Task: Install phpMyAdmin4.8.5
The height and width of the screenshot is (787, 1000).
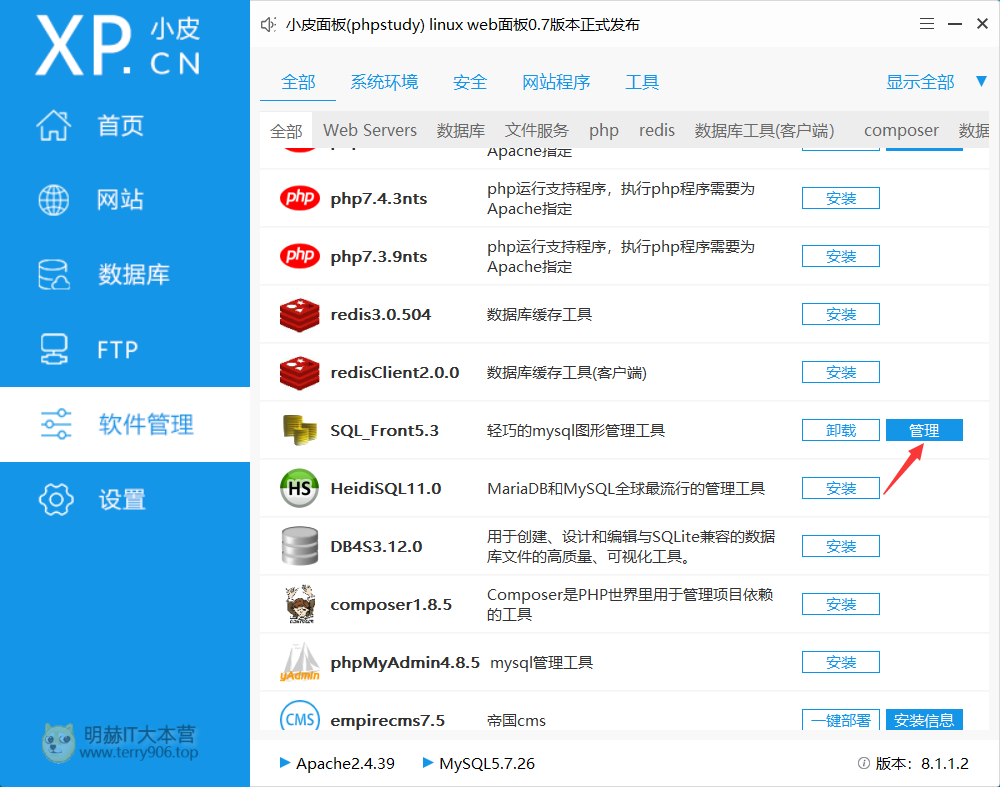Action: point(841,663)
